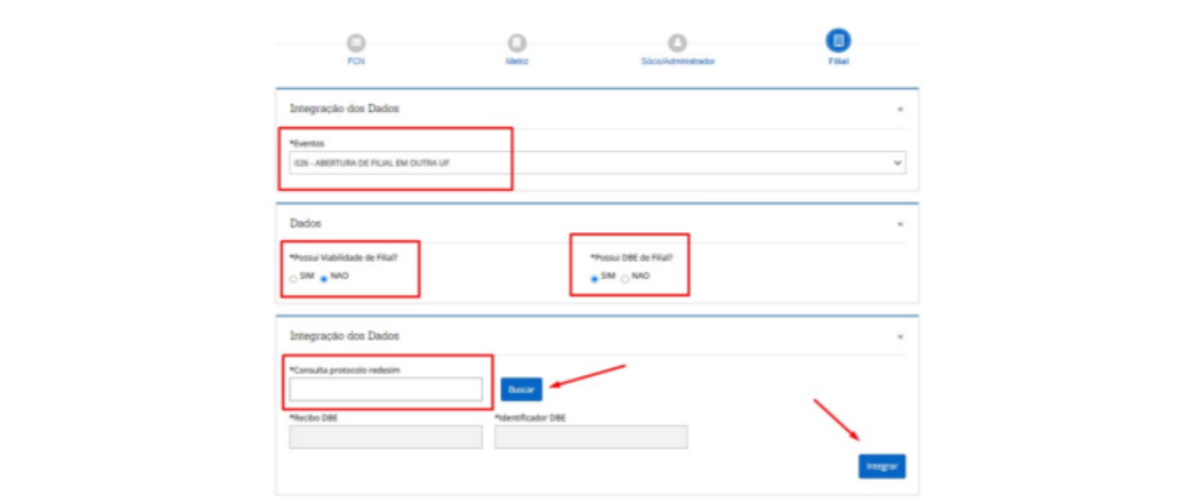
Task: Collapse the top Integração dos Dados panel
Action: coord(900,108)
